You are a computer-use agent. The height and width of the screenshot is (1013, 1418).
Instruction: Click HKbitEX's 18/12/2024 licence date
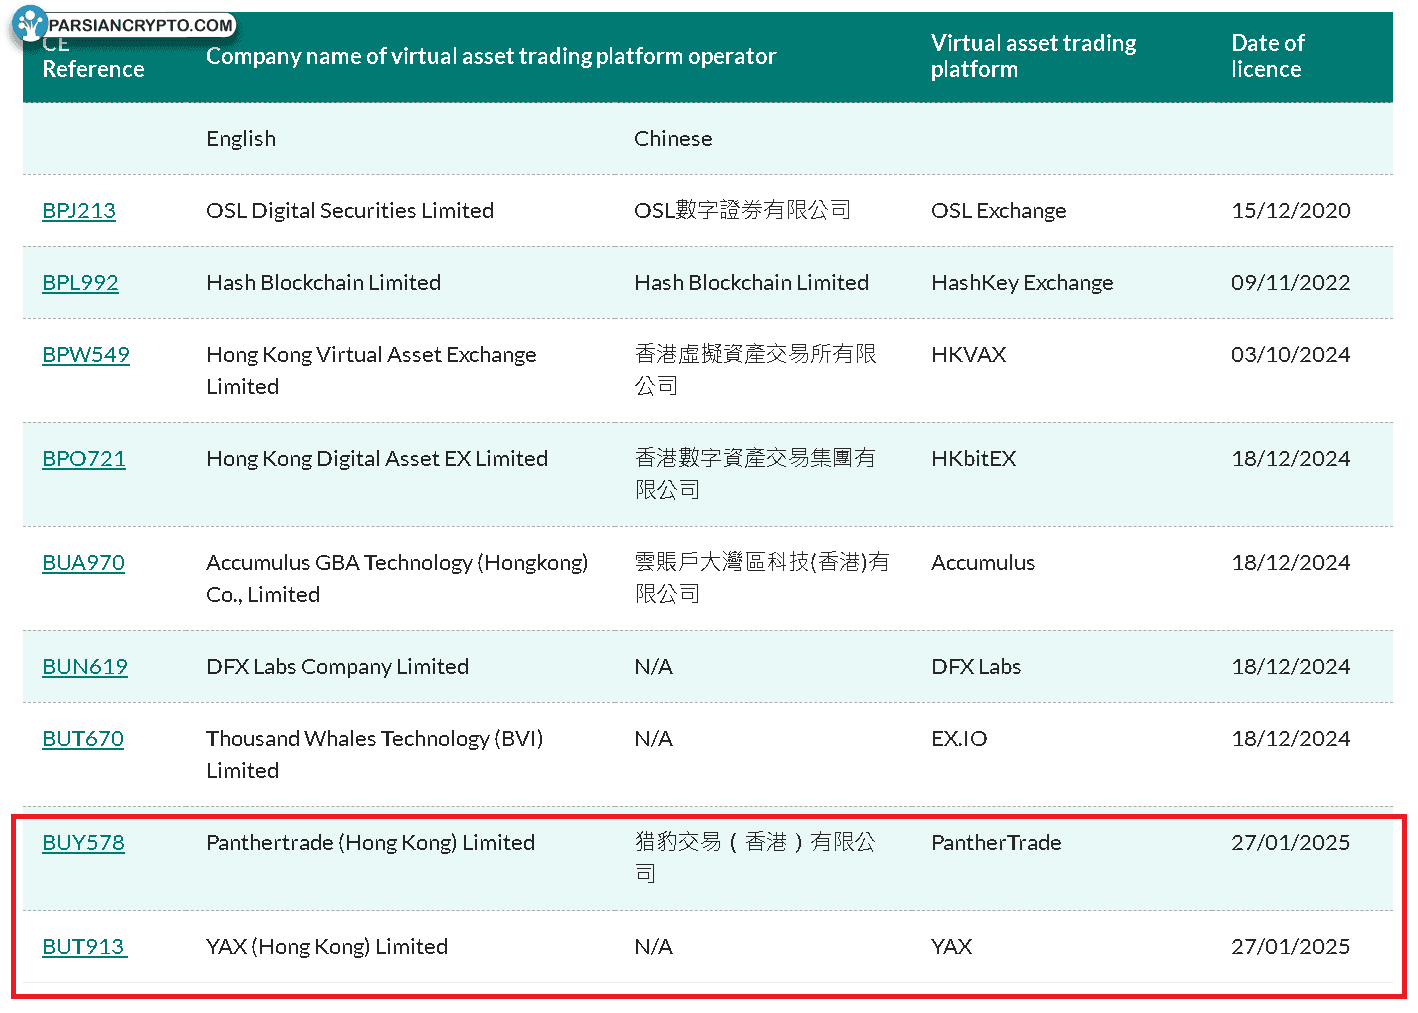1290,459
